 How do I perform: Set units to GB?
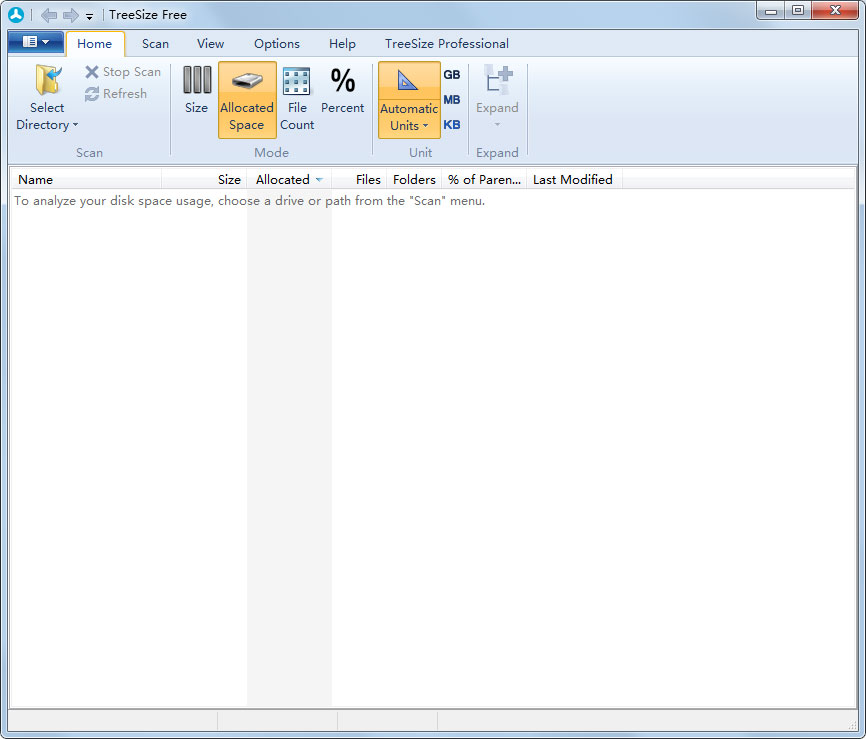(452, 75)
